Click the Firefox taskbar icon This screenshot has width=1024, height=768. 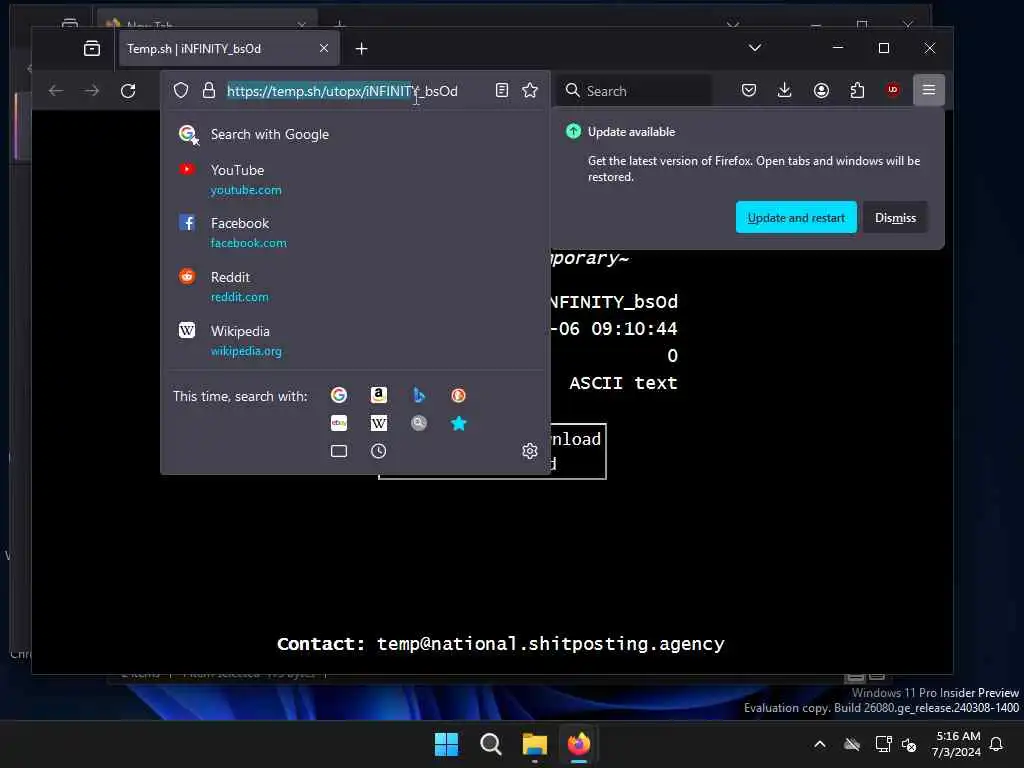click(x=579, y=744)
